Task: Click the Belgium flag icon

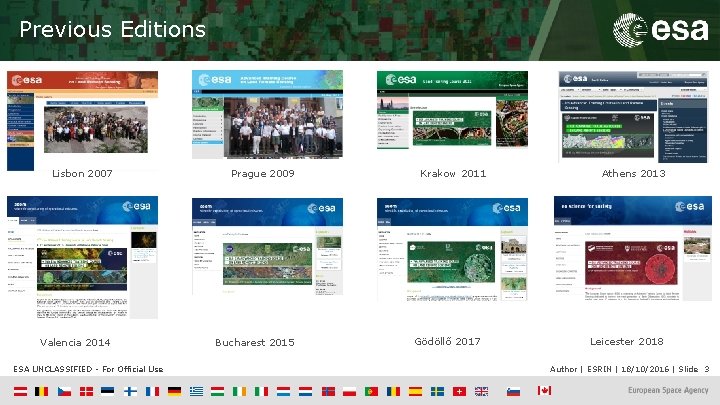Action: tap(41, 391)
